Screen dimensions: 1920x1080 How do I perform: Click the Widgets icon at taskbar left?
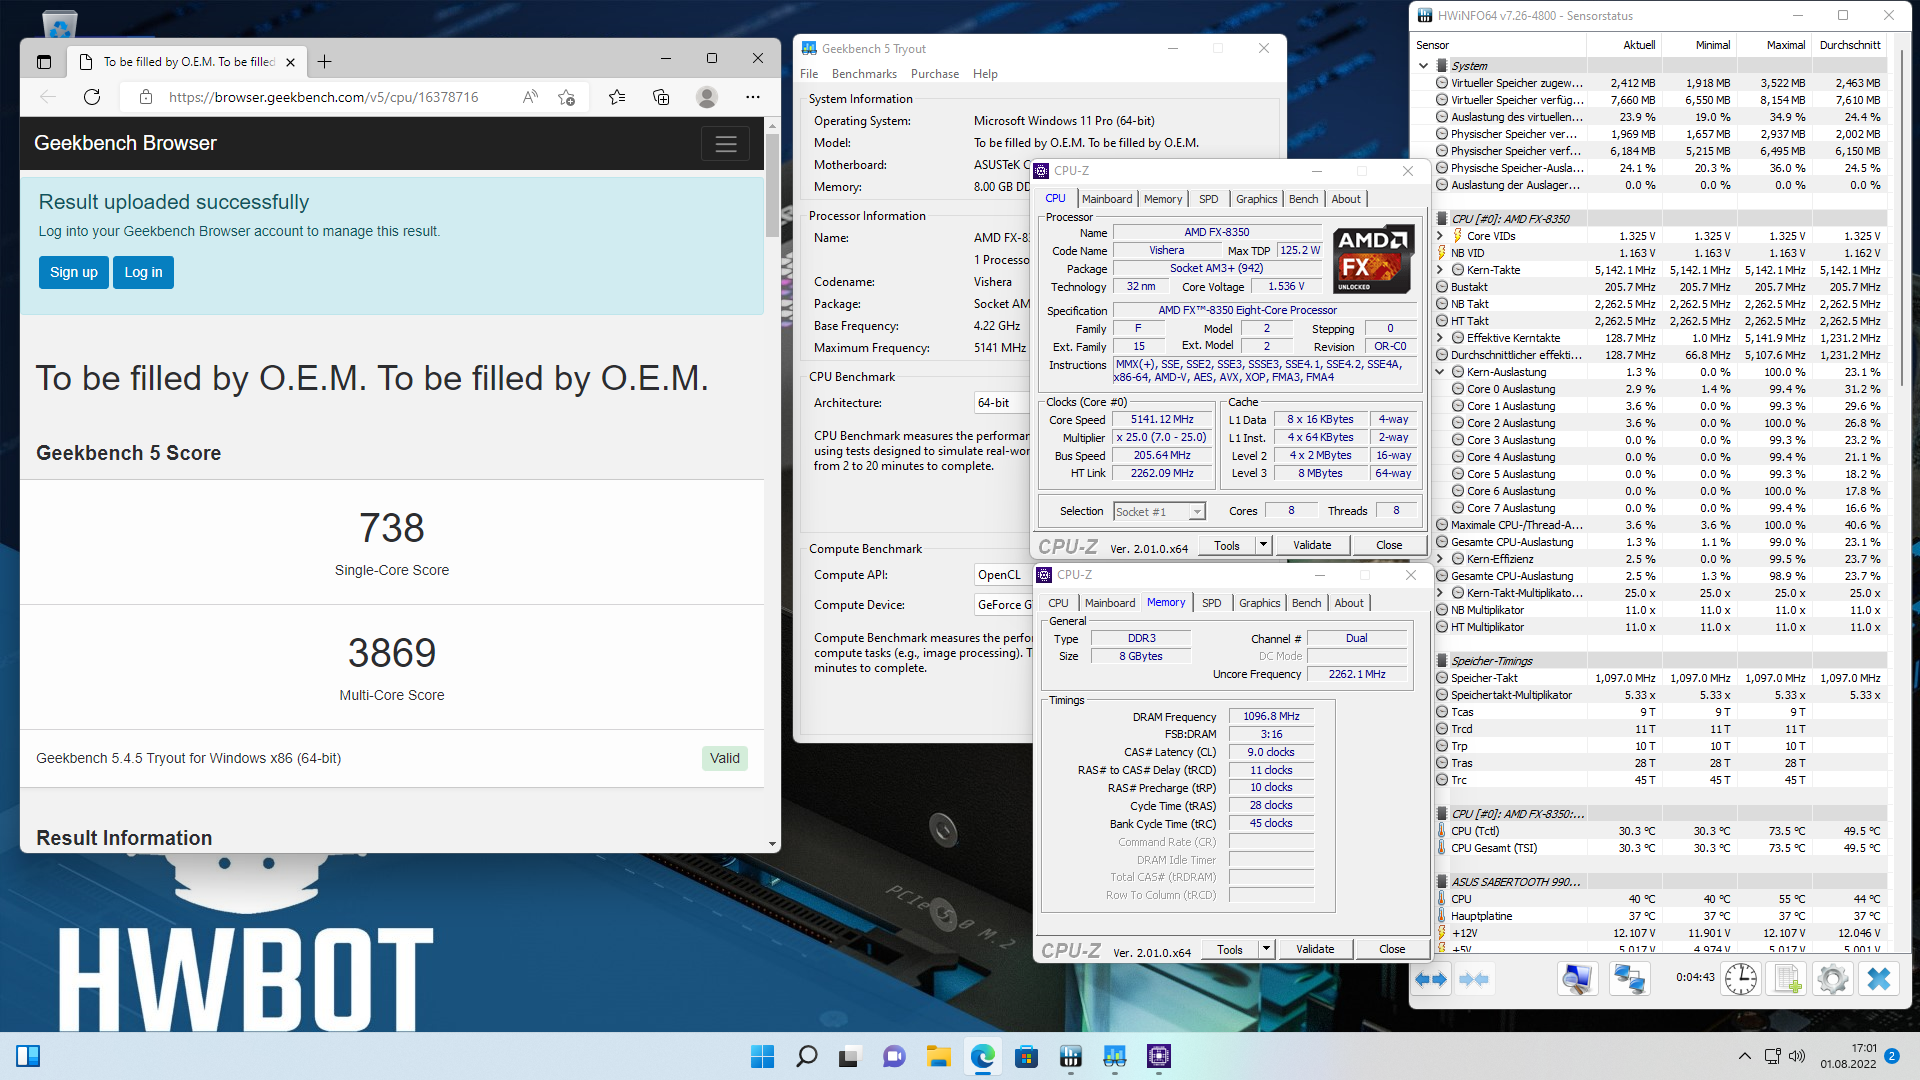click(28, 1056)
